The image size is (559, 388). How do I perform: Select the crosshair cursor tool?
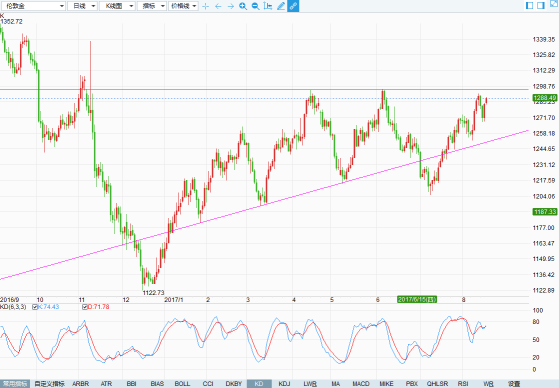pyautogui.click(x=206, y=6)
